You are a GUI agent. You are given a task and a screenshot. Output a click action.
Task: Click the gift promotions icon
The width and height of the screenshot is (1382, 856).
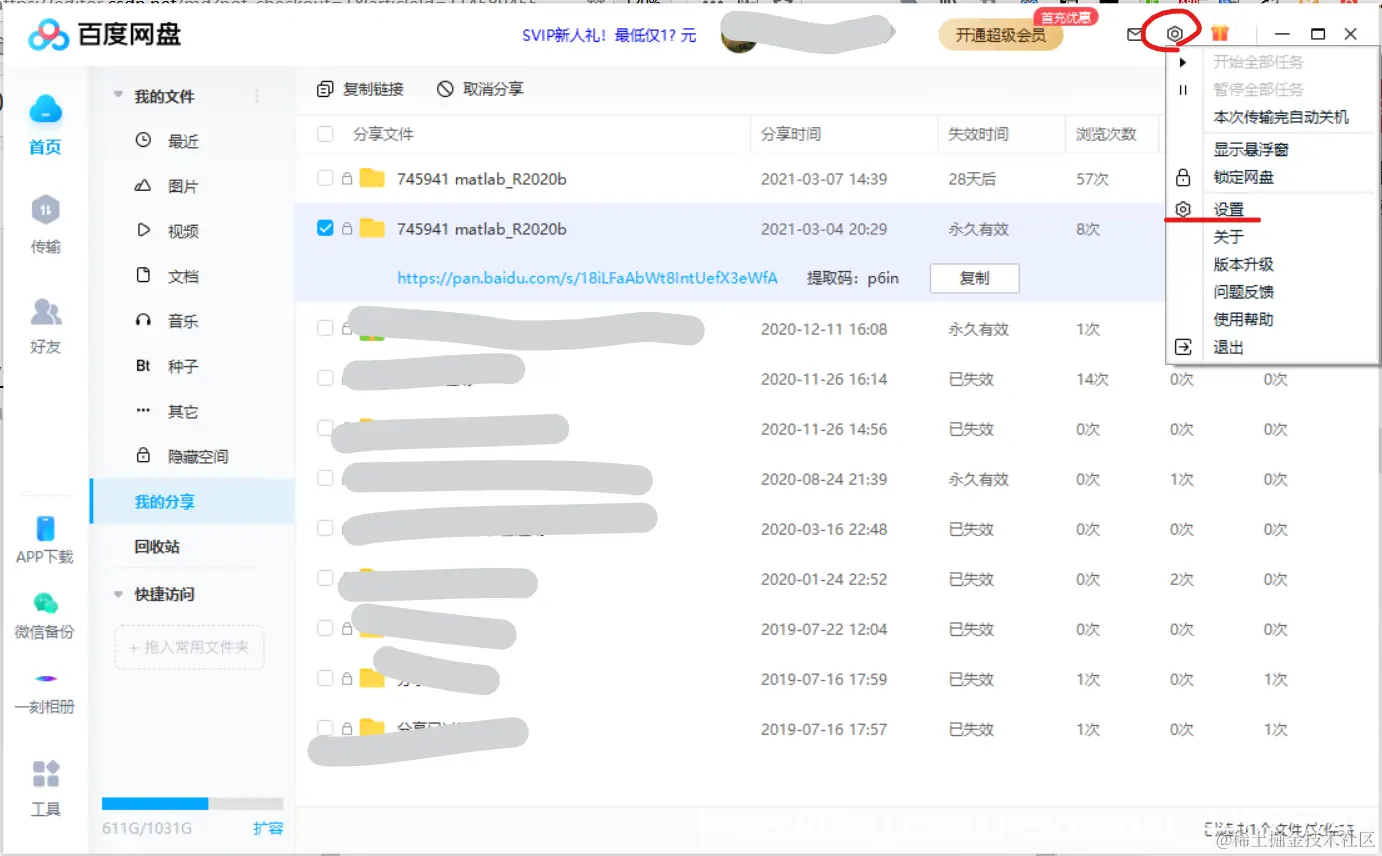1219,33
